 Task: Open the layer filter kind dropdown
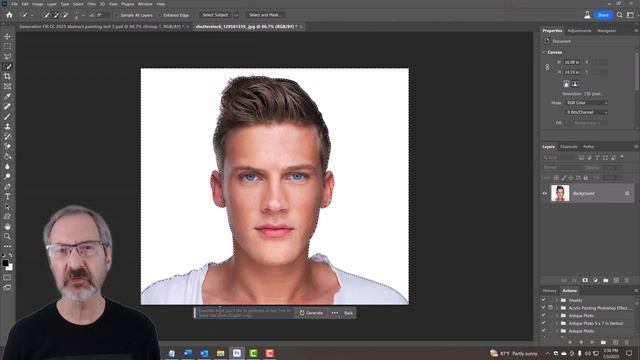pos(558,157)
